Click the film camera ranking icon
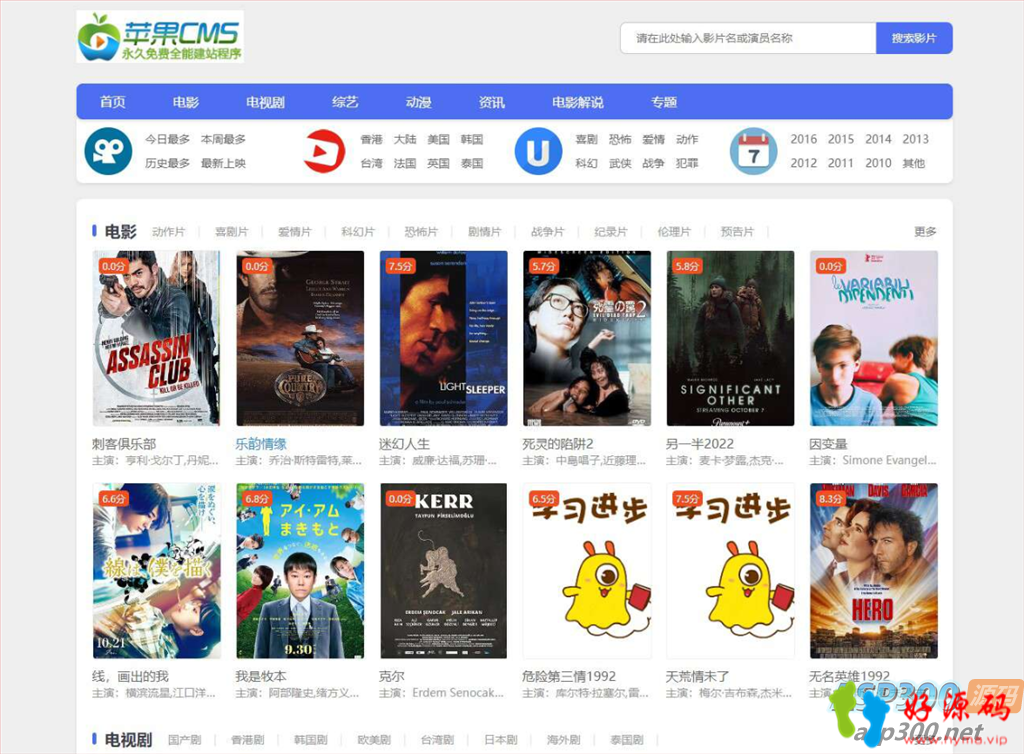Viewport: 1024px width, 754px height. point(108,151)
